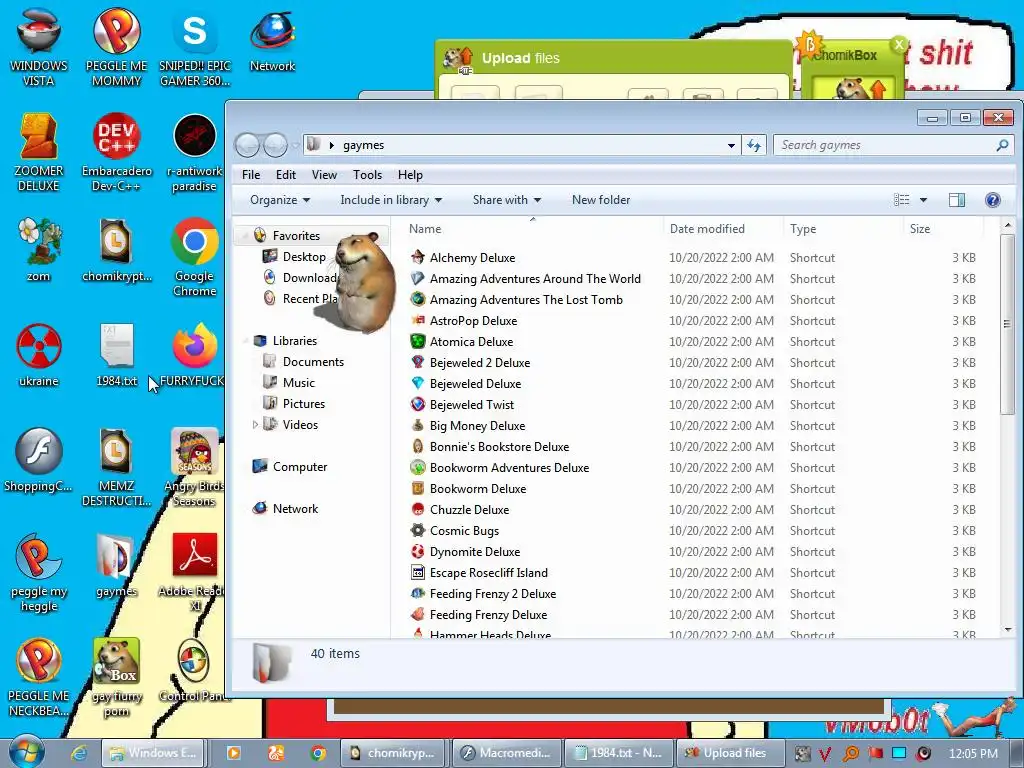
Task: Click the Windows Start orb
Action: pos(27,752)
